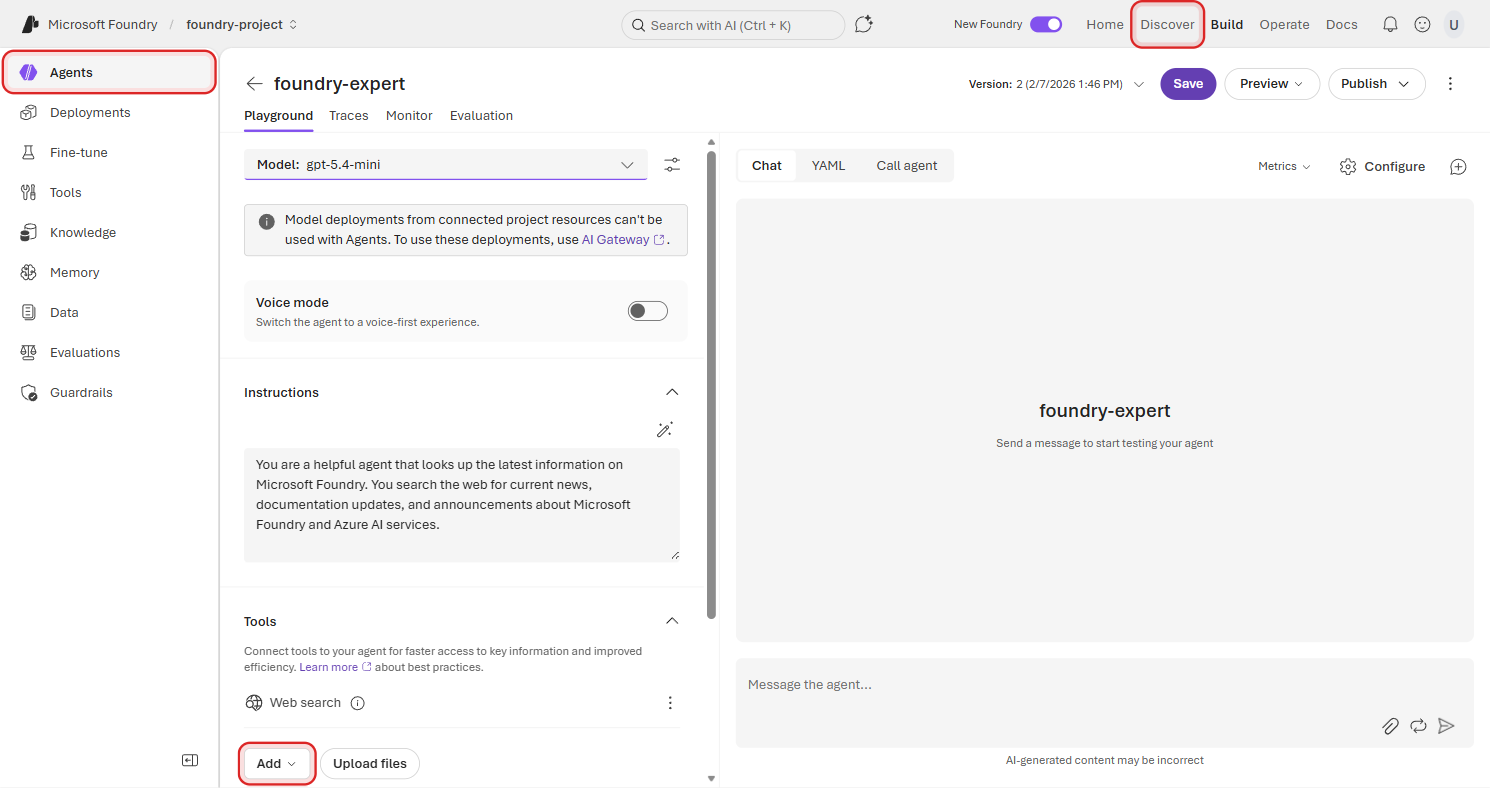Save the agent with Save button

click(1188, 84)
